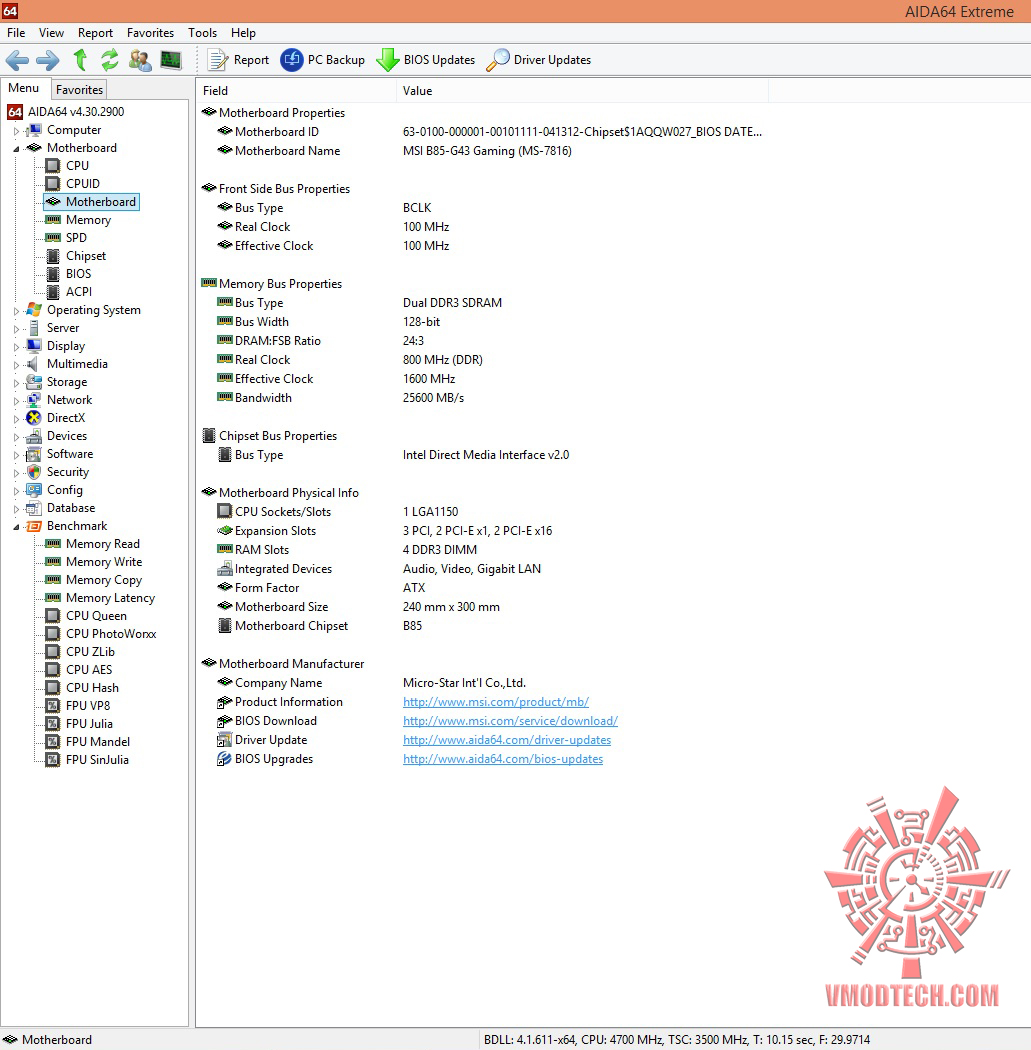Open the aida64.com driver-updates link
This screenshot has height=1050, width=1031.
click(507, 740)
